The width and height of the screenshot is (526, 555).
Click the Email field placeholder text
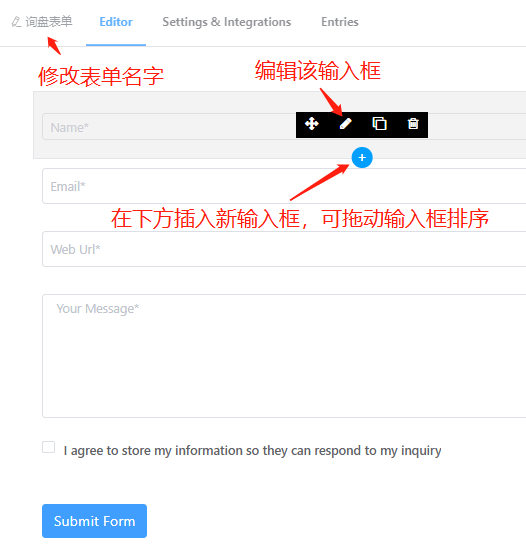pyautogui.click(x=68, y=186)
